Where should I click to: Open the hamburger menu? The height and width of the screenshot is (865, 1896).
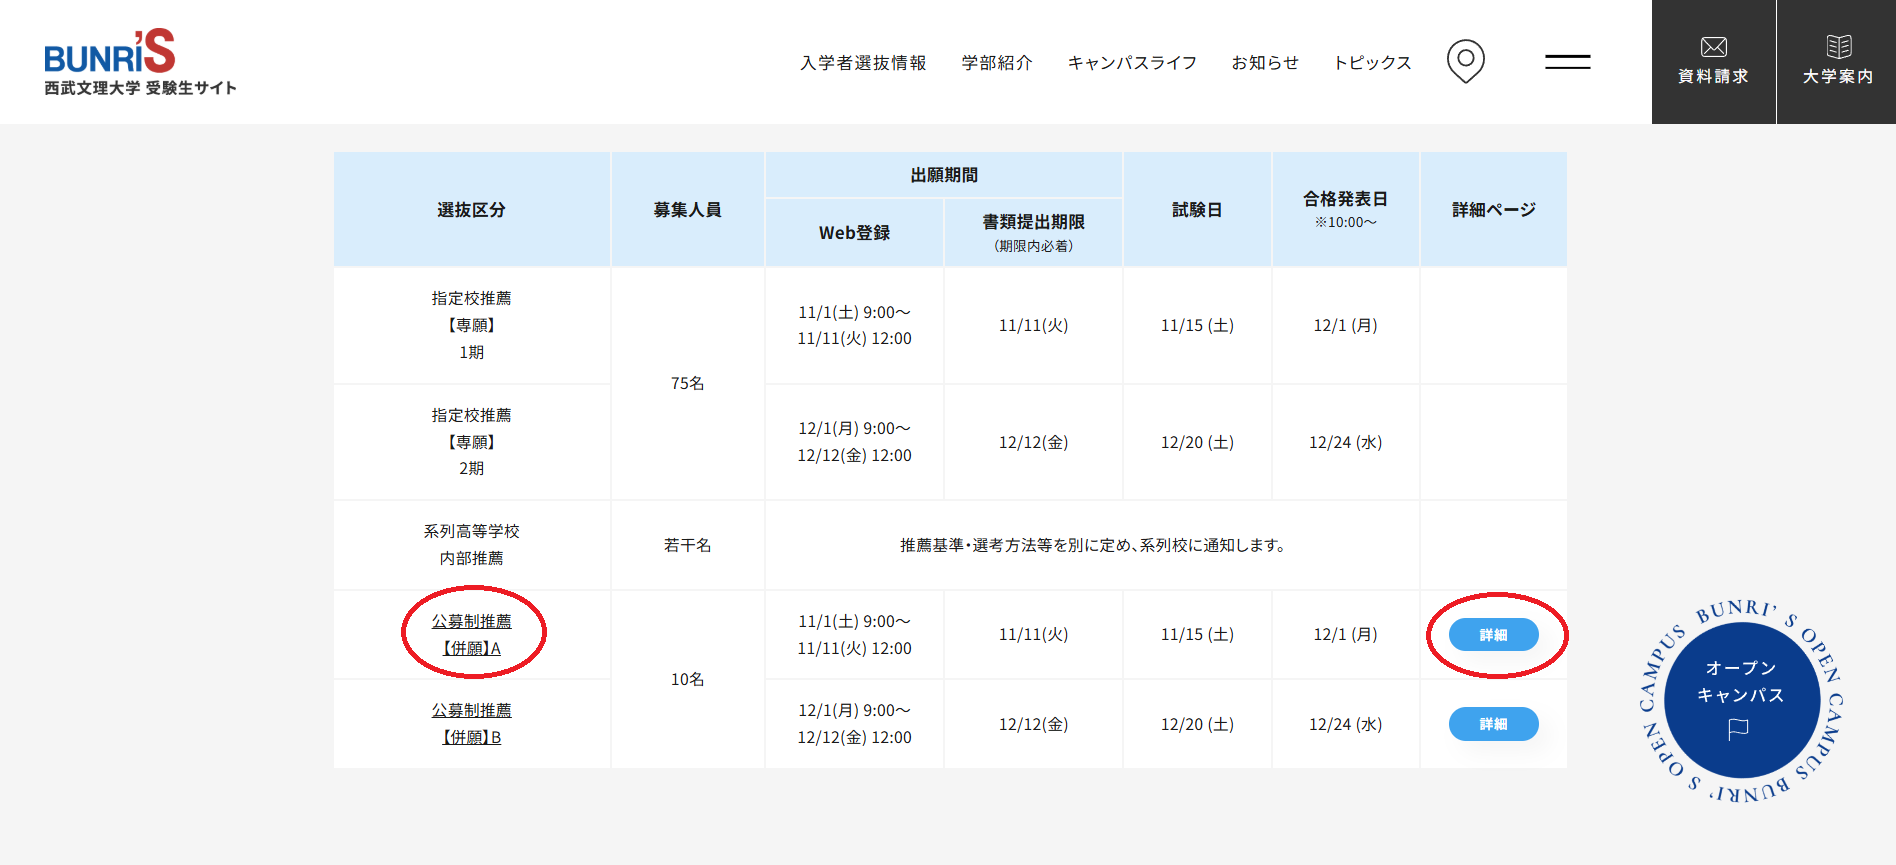pos(1567,62)
